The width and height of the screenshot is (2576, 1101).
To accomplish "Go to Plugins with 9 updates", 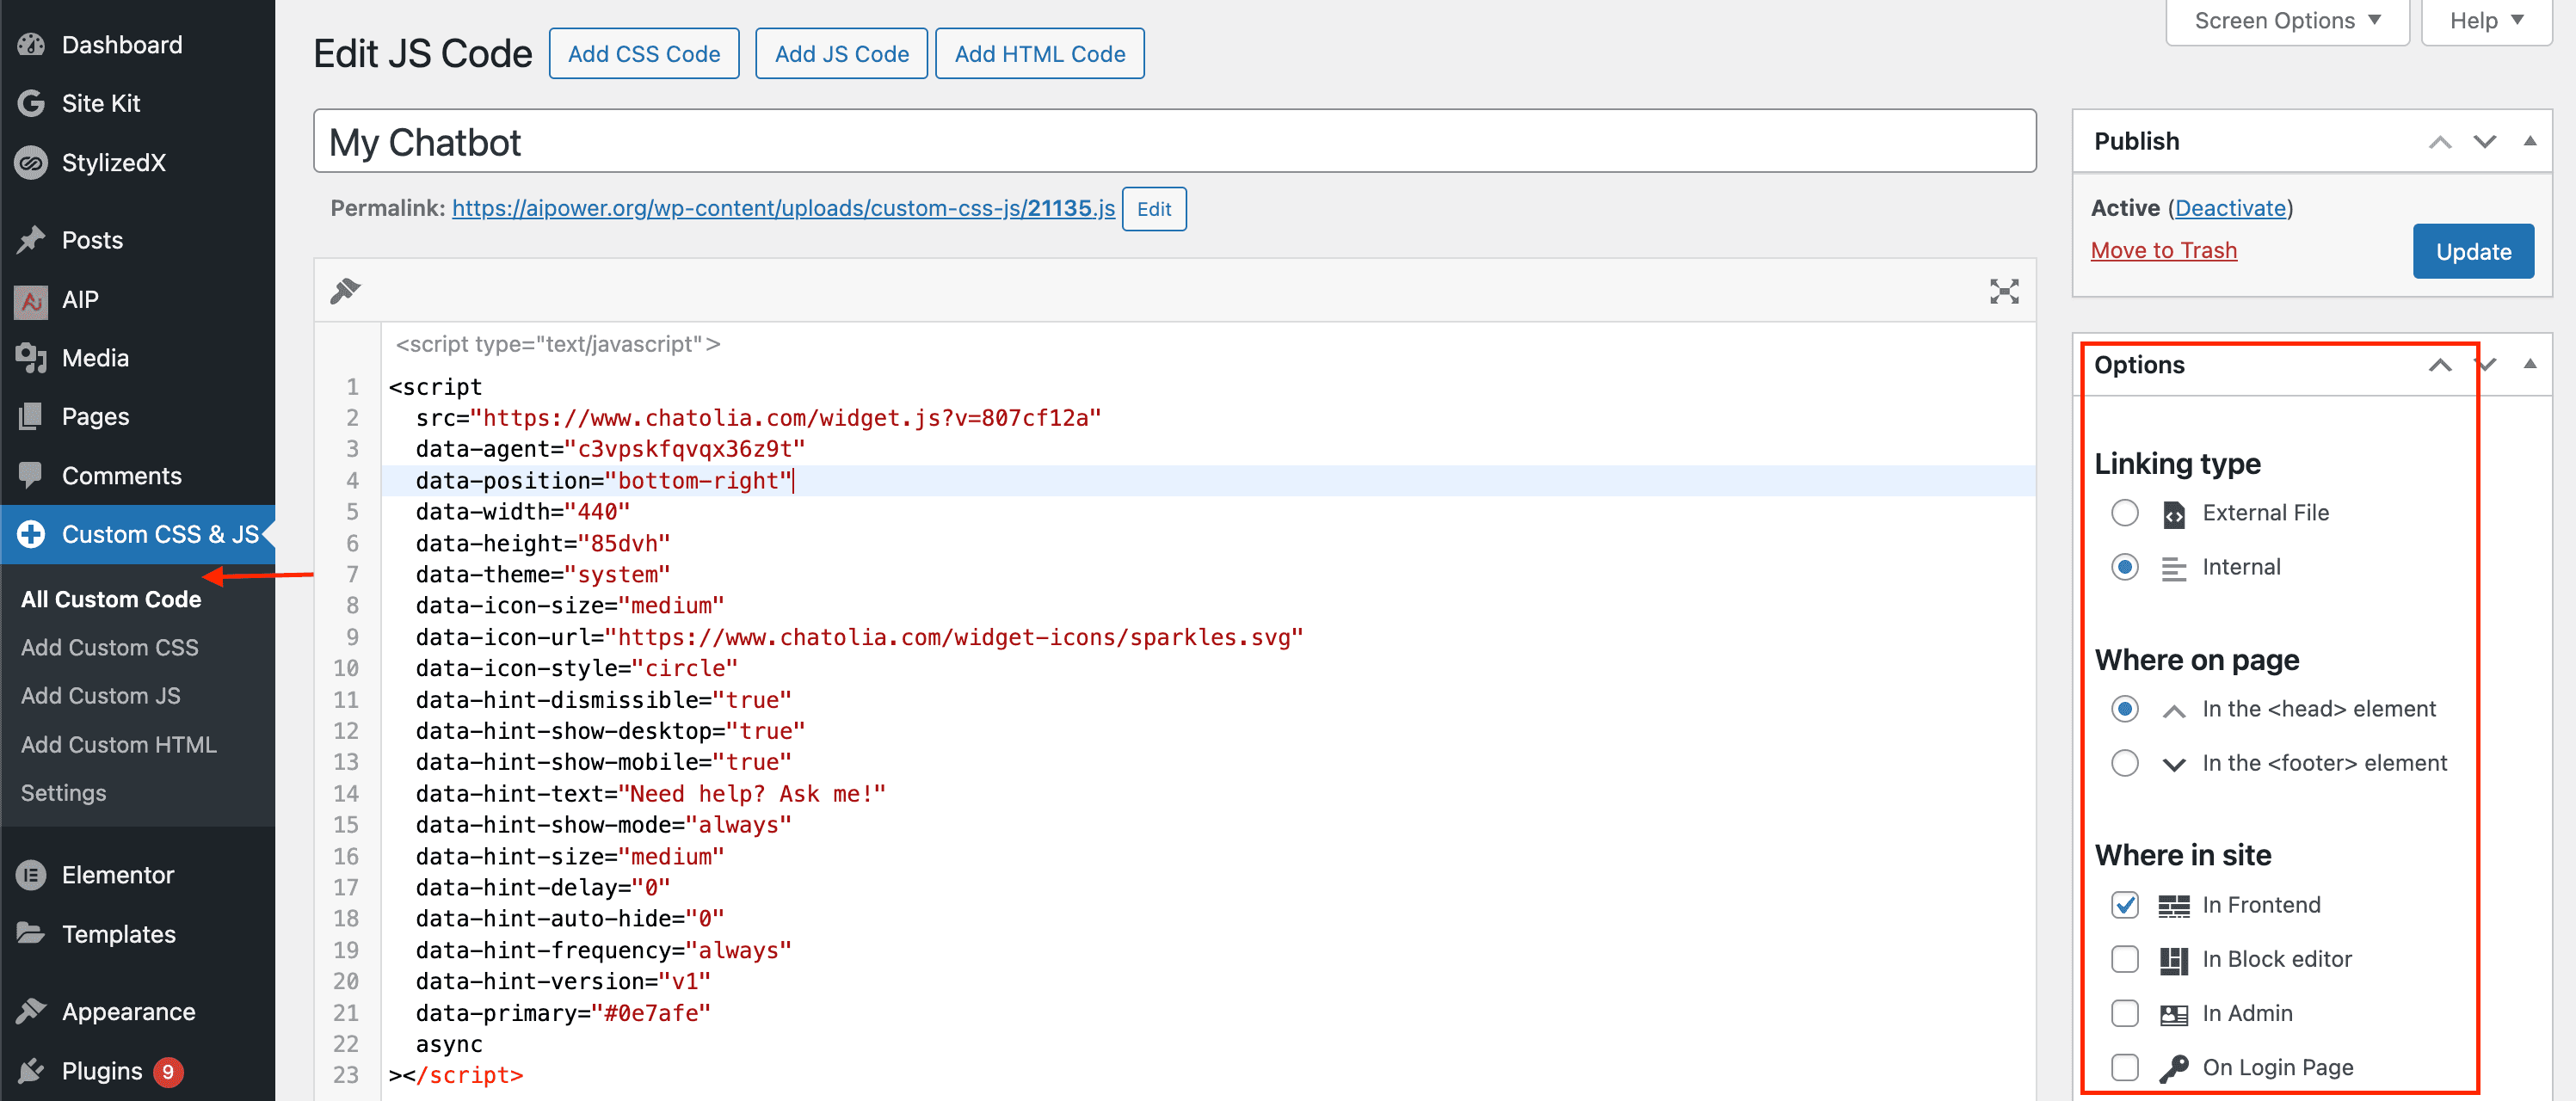I will coord(101,1070).
